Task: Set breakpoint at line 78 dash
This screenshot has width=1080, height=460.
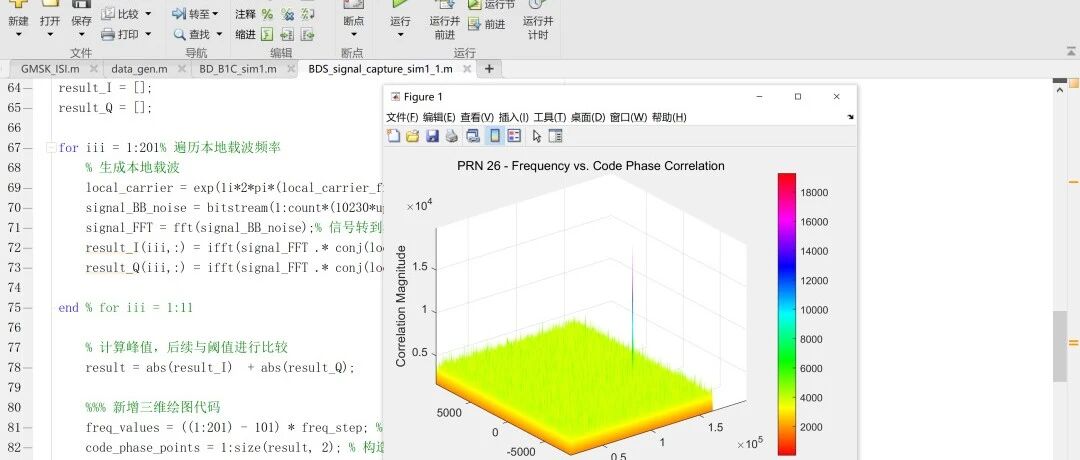Action: pos(27,368)
